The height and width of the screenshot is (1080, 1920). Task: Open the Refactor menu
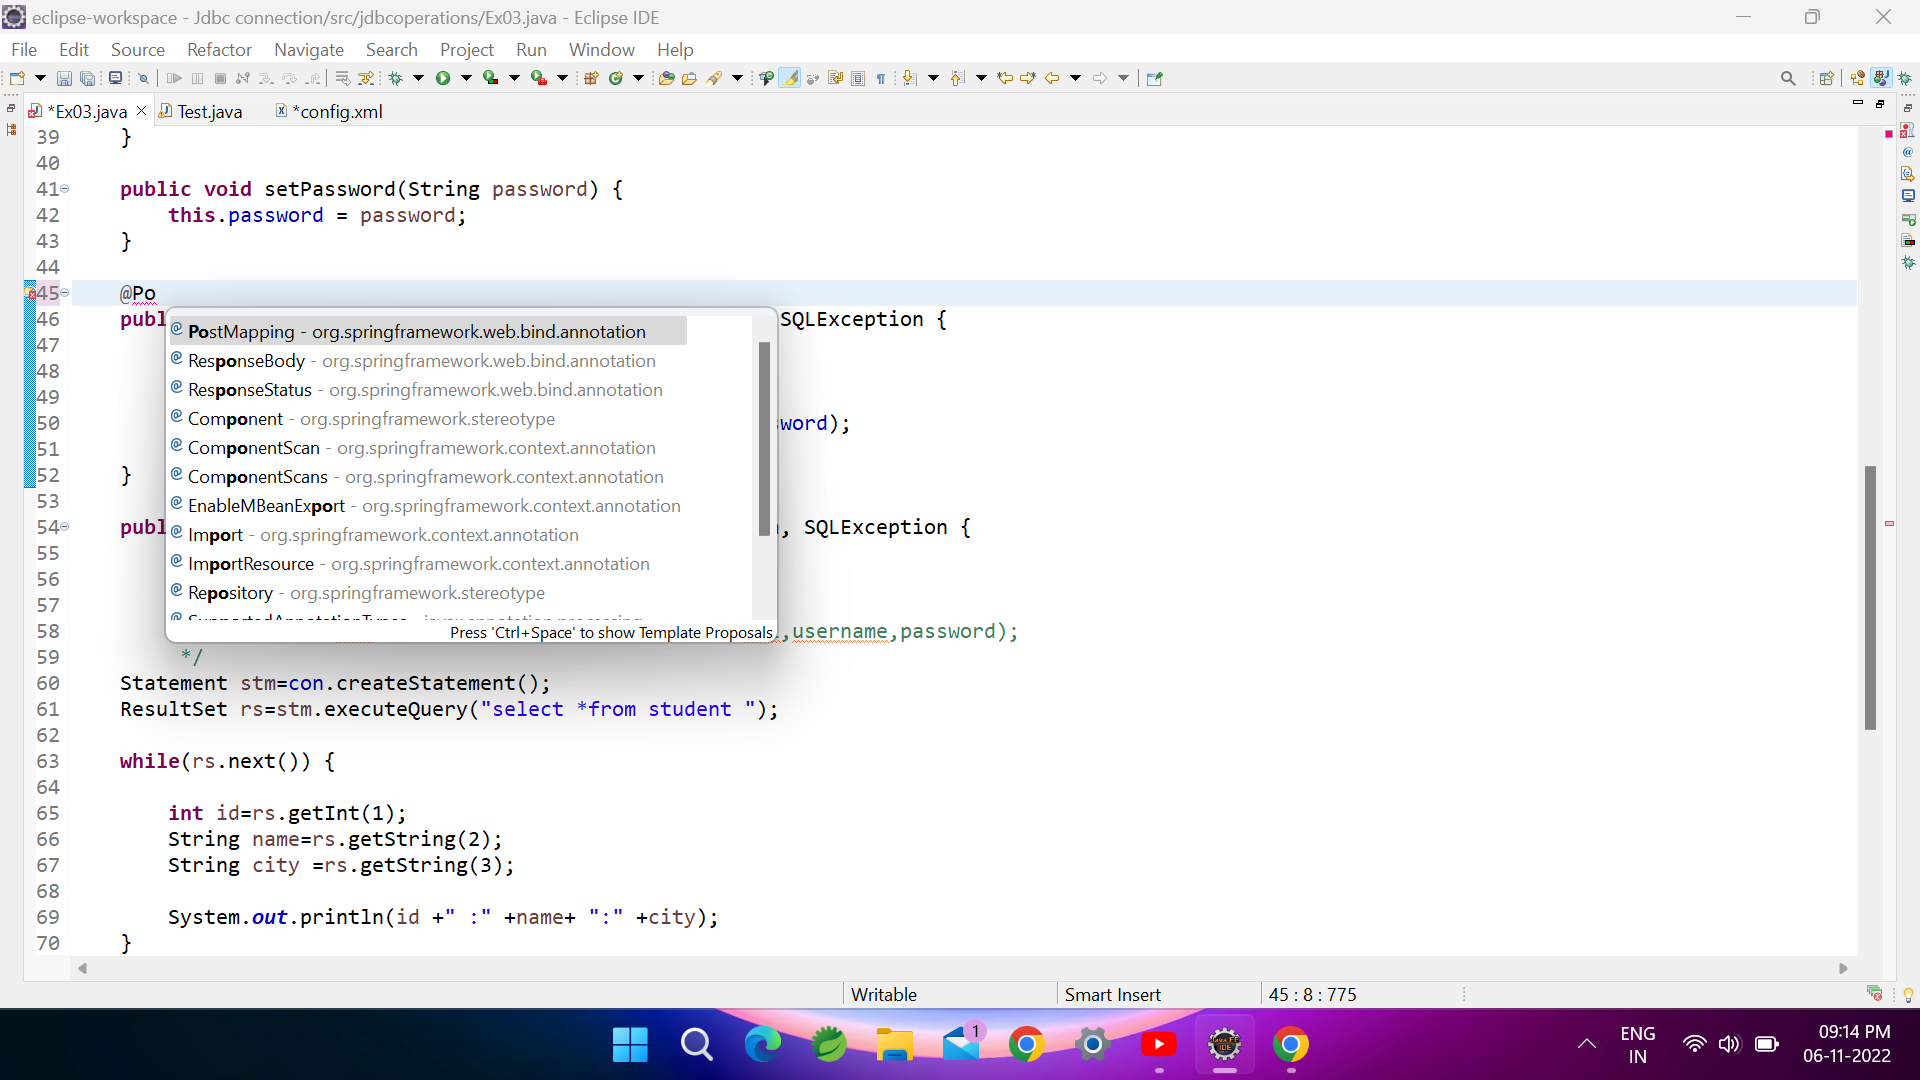pyautogui.click(x=219, y=50)
